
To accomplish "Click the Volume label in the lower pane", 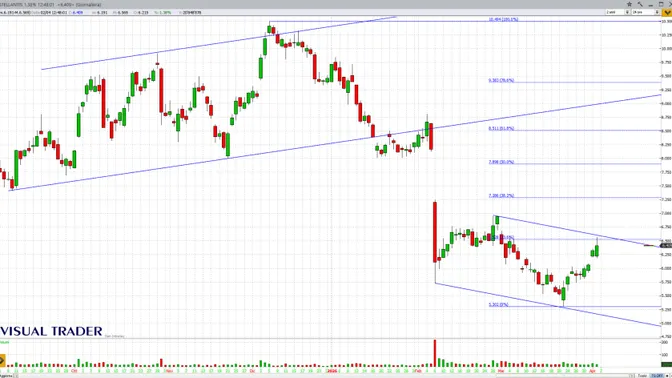I will click(x=4, y=342).
